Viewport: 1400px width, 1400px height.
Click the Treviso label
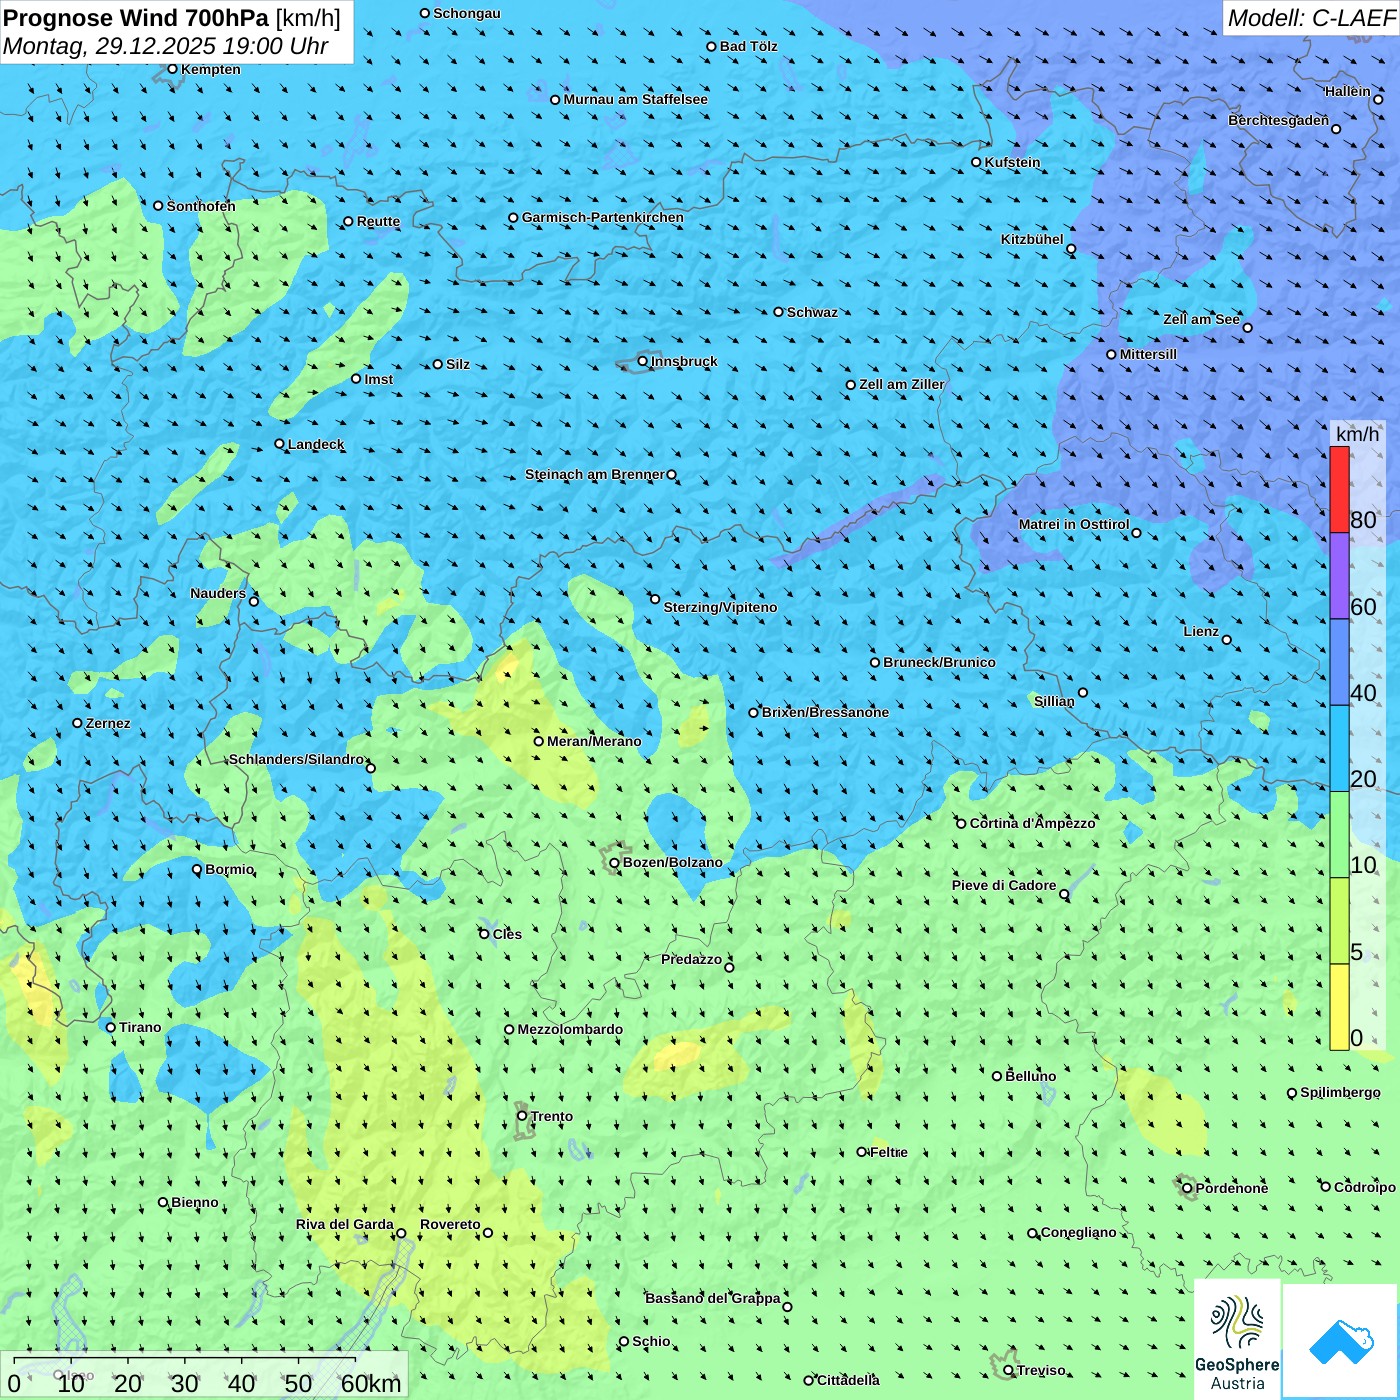pos(1041,1370)
